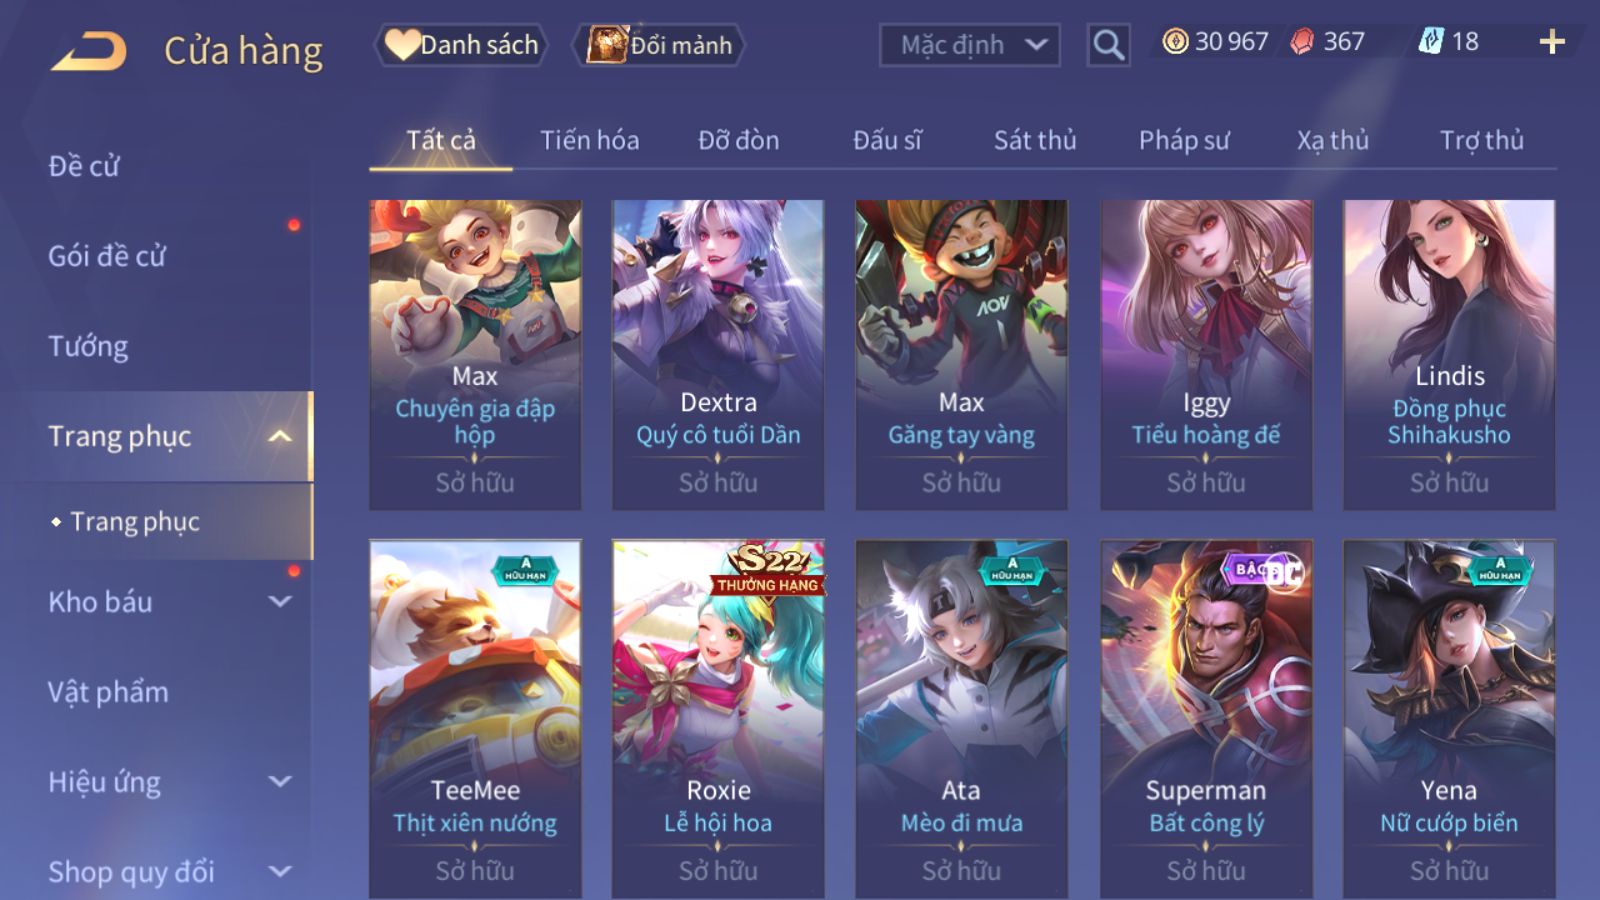Go to Tướng in the sidebar
1600x900 pixels.
(88, 347)
